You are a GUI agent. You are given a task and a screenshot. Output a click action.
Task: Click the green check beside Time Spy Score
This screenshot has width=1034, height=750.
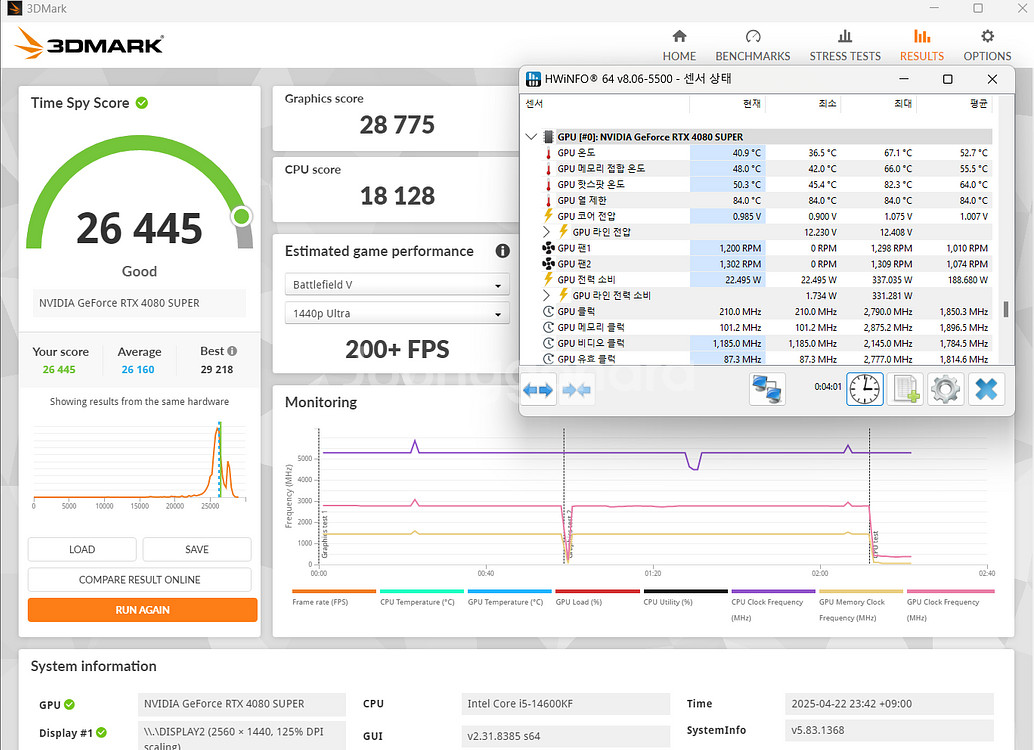pos(142,103)
